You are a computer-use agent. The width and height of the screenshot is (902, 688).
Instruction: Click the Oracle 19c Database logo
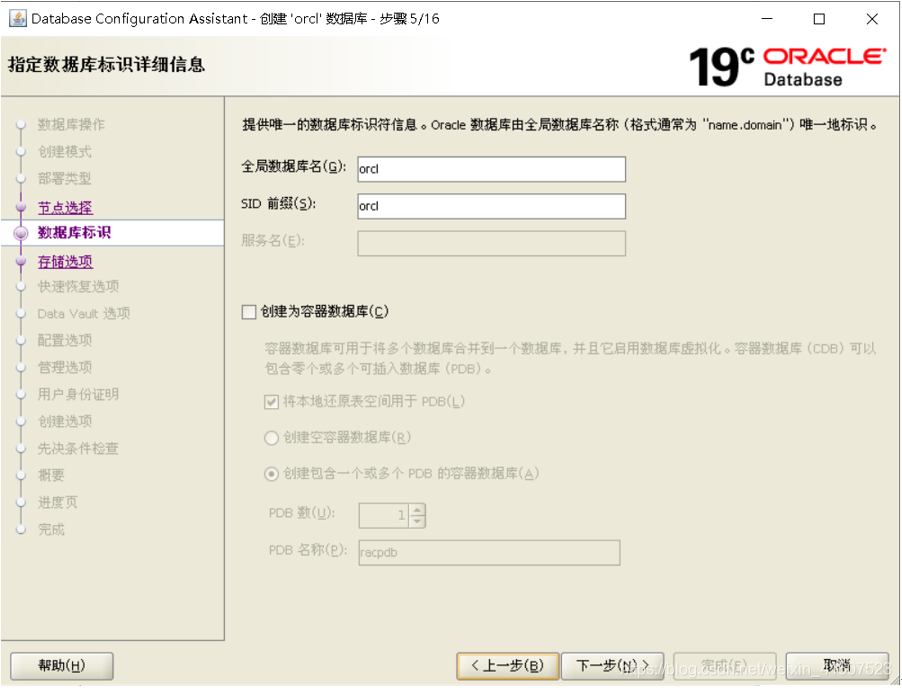click(787, 67)
